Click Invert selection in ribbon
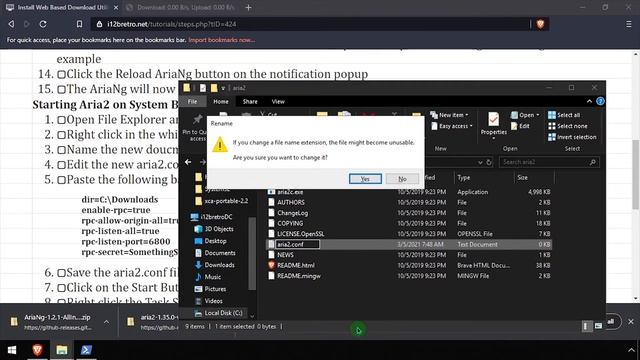This screenshot has width=640, height=360. [572, 137]
